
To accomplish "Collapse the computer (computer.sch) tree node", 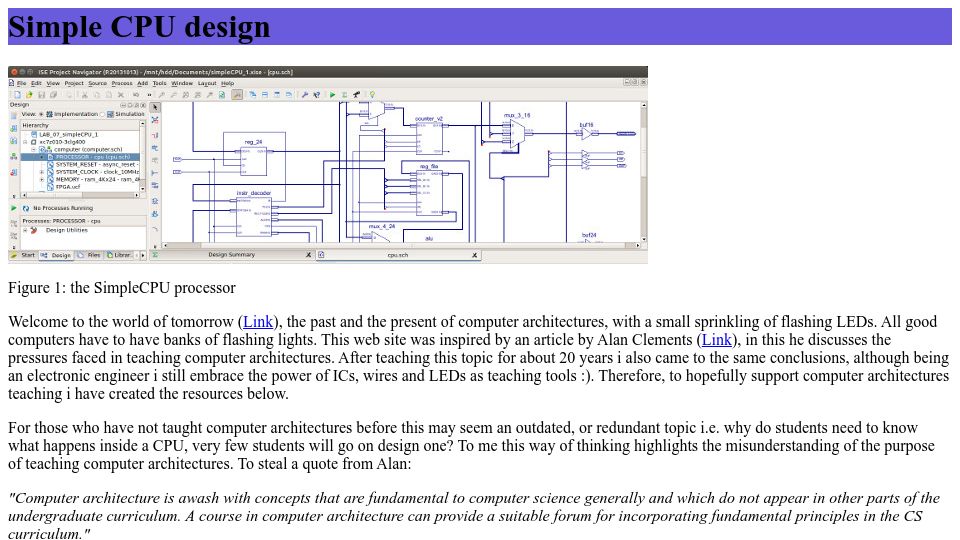I will 34,149.
